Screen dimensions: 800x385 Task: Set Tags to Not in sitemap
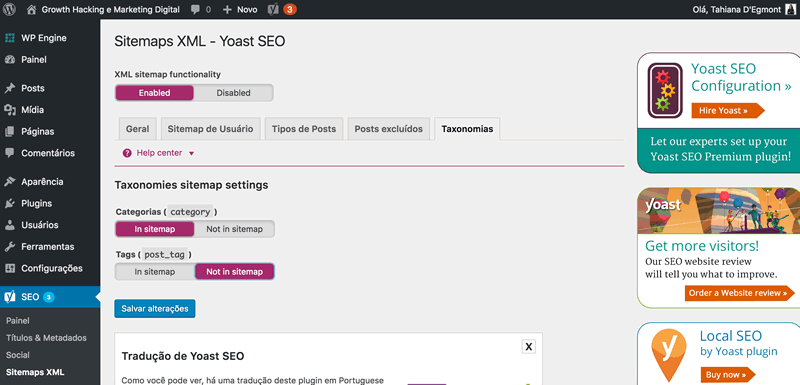[234, 272]
